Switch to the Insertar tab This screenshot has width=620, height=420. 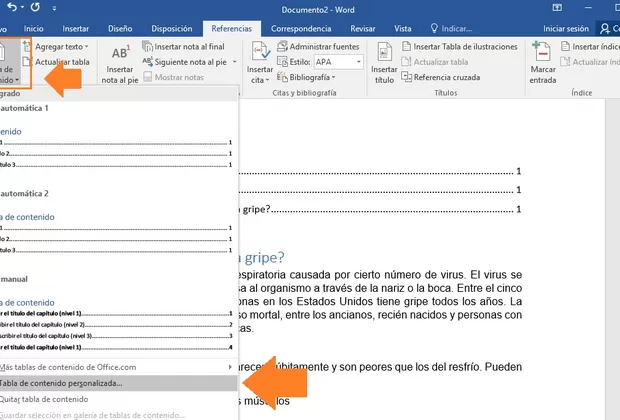pyautogui.click(x=75, y=28)
